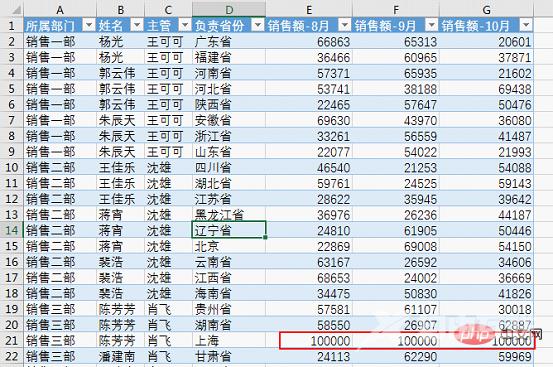Select row 14 header
The width and height of the screenshot is (553, 367).
(12, 230)
